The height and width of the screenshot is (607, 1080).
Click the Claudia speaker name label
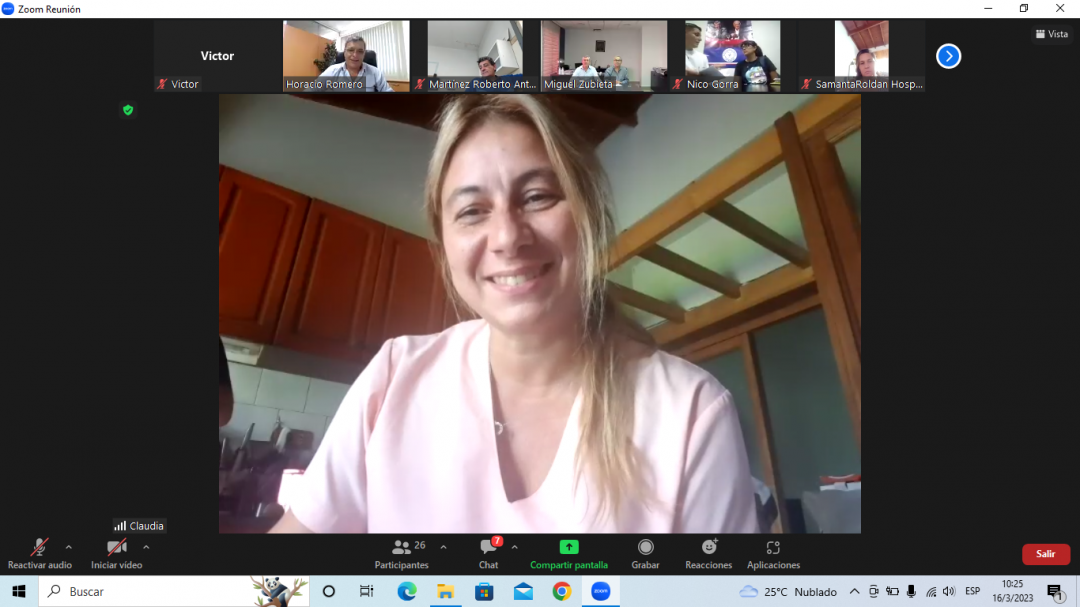[139, 526]
